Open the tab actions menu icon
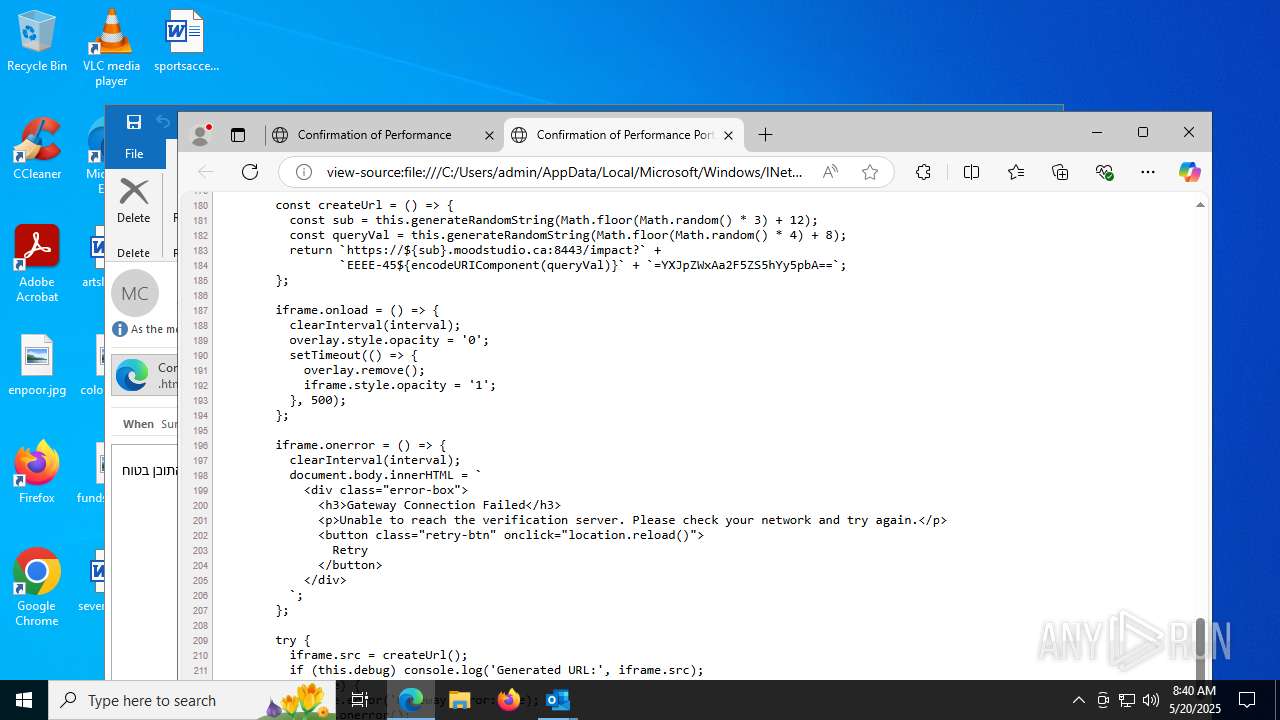 coord(238,135)
